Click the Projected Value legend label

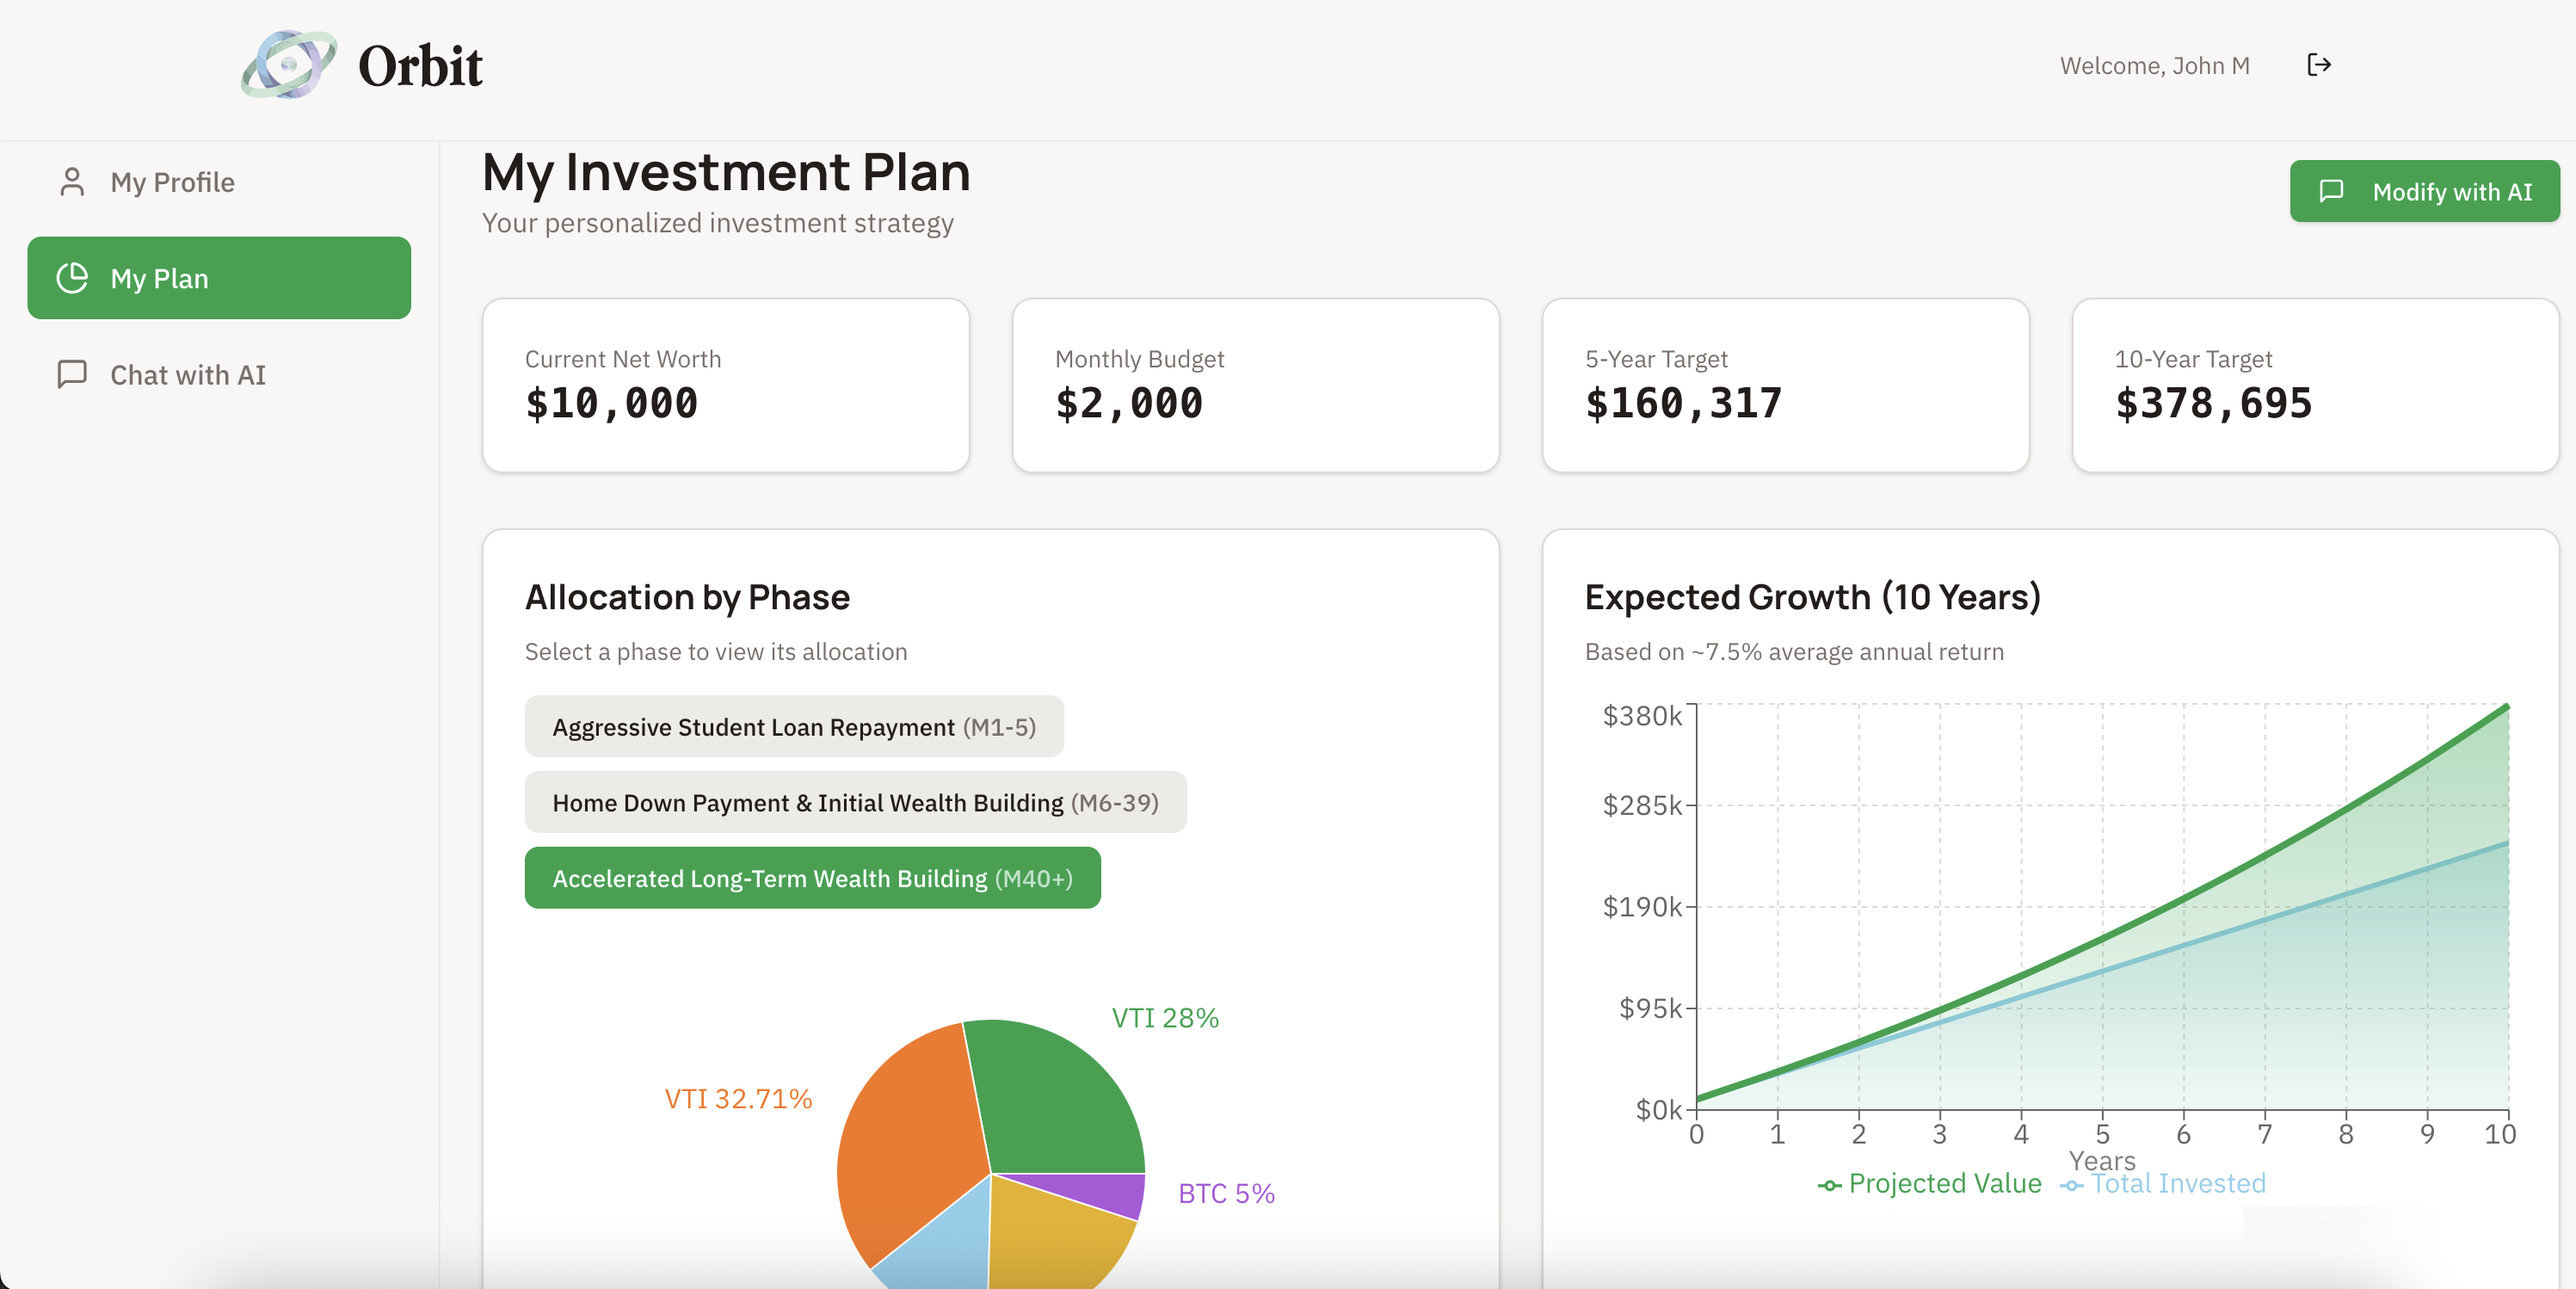1944,1184
